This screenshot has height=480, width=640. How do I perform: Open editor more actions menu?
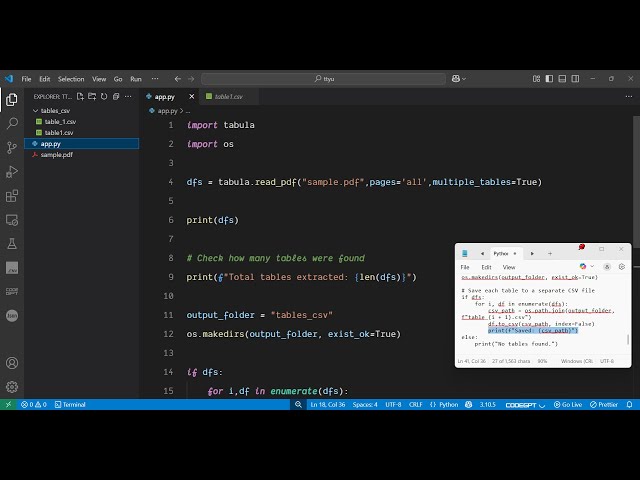pos(629,97)
